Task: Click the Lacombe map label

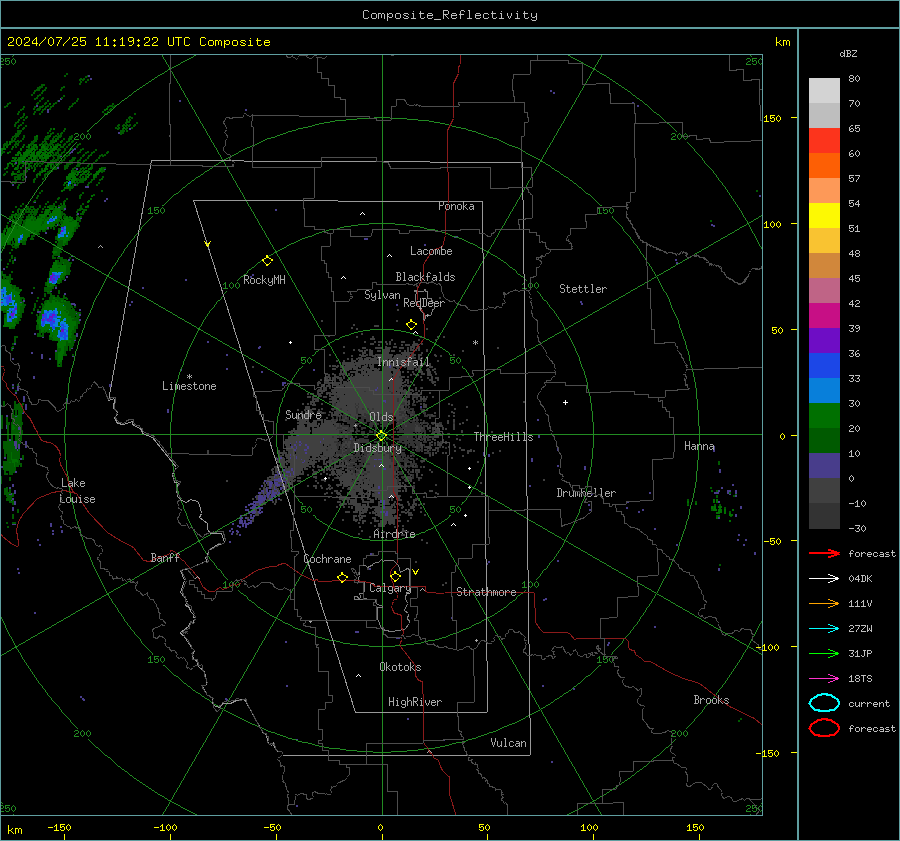Action: [431, 251]
